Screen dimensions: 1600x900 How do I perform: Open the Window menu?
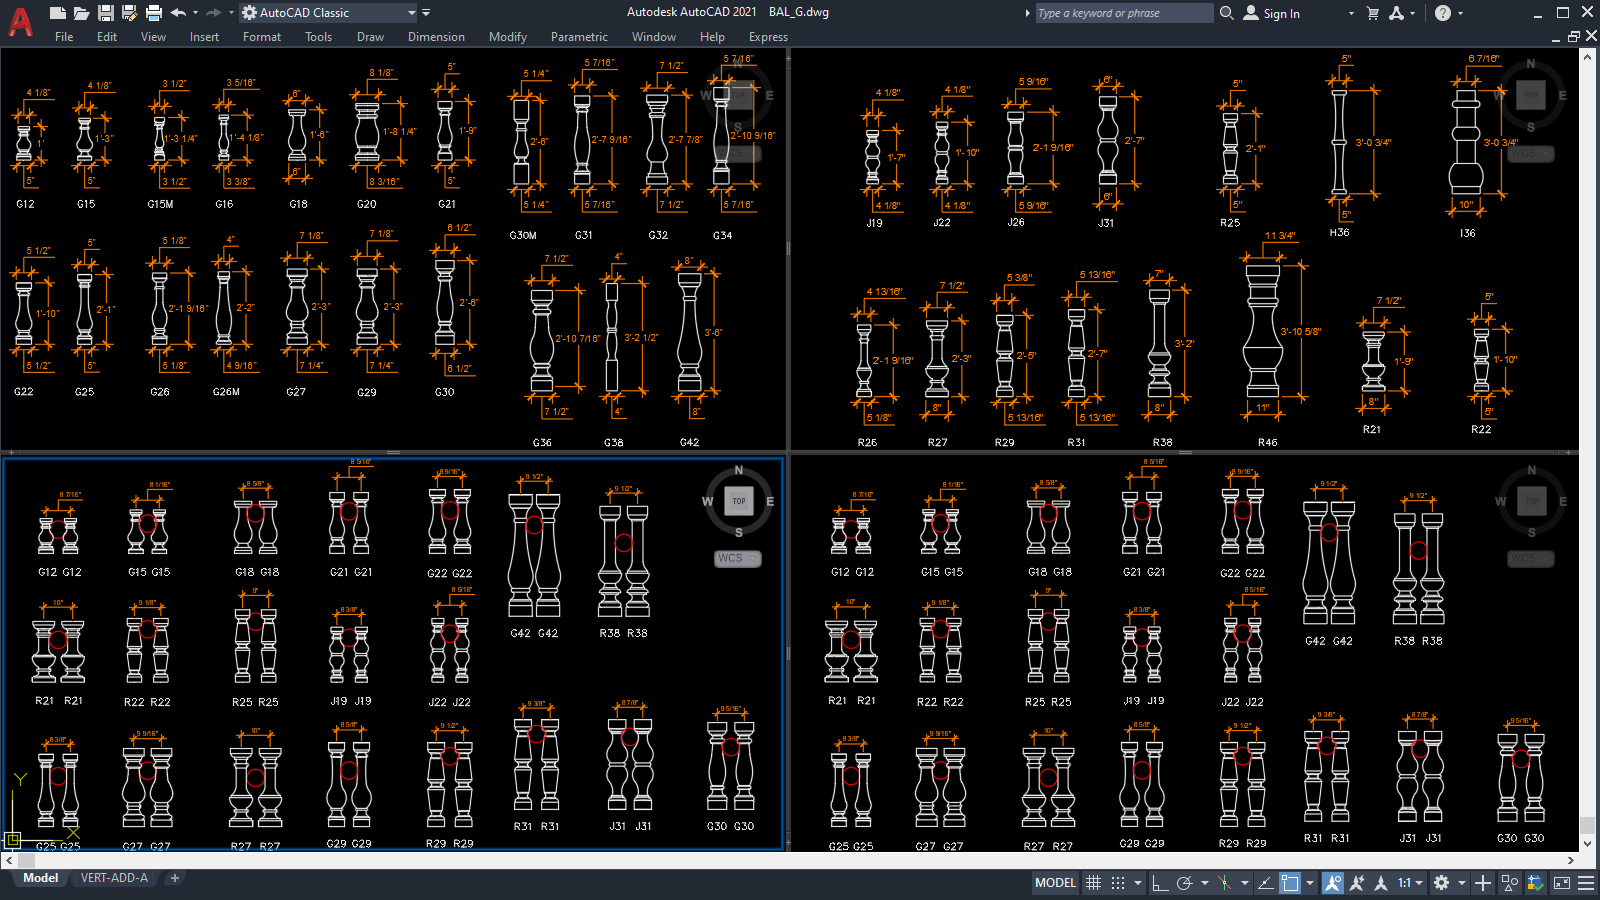pyautogui.click(x=654, y=37)
